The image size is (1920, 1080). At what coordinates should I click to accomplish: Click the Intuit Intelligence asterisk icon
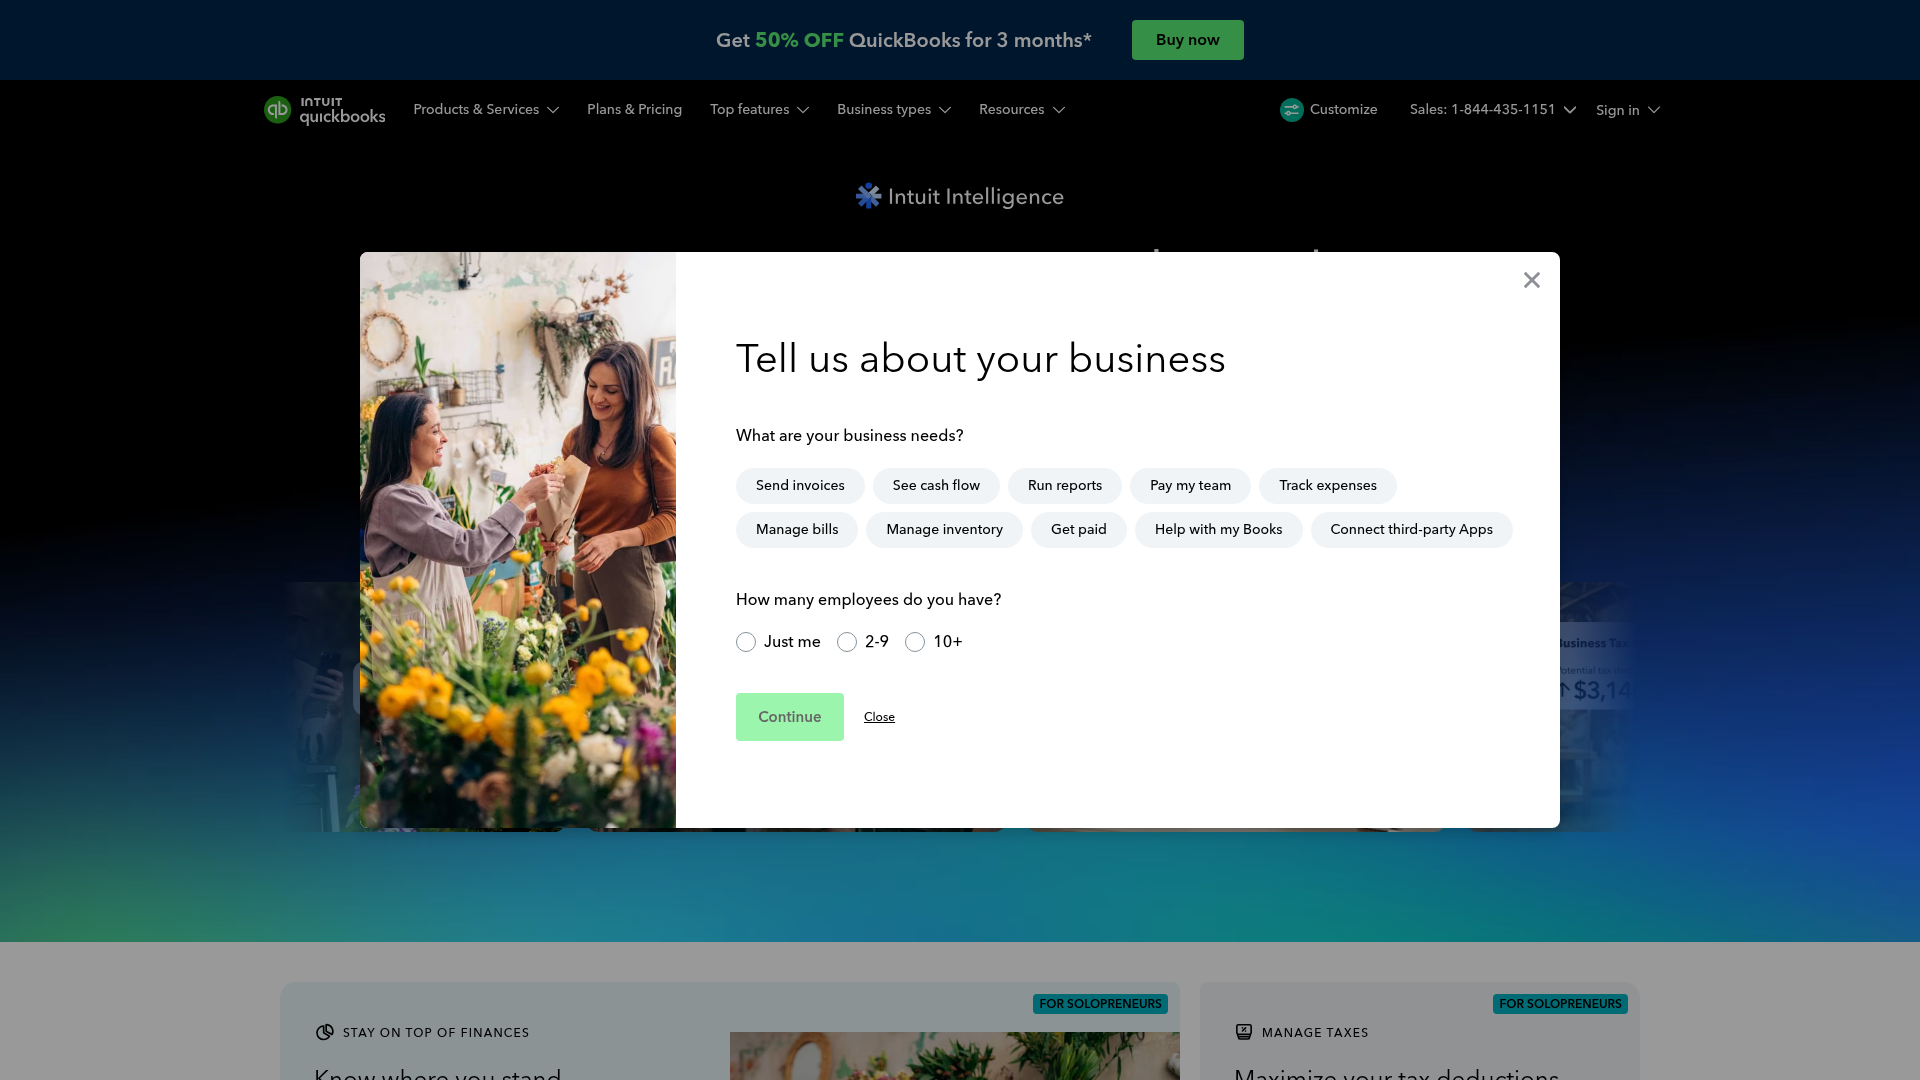pyautogui.click(x=868, y=196)
